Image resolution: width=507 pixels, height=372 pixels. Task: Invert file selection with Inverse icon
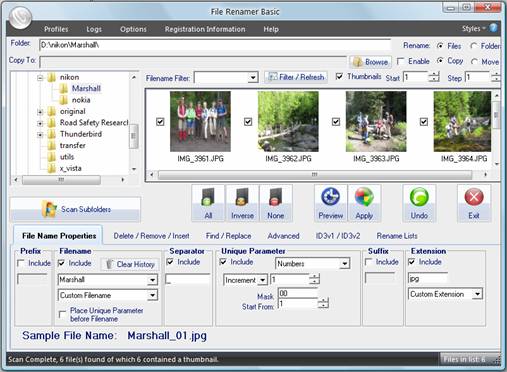[x=242, y=203]
